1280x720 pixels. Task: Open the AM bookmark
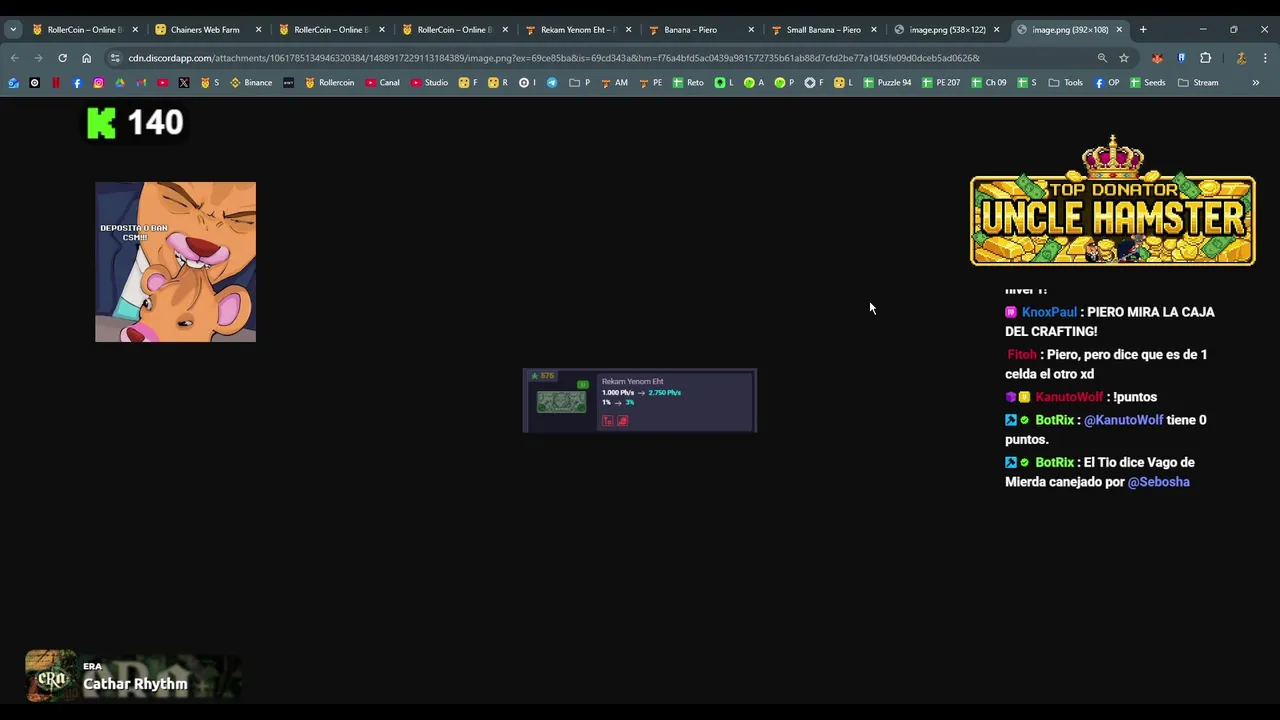[x=615, y=83]
